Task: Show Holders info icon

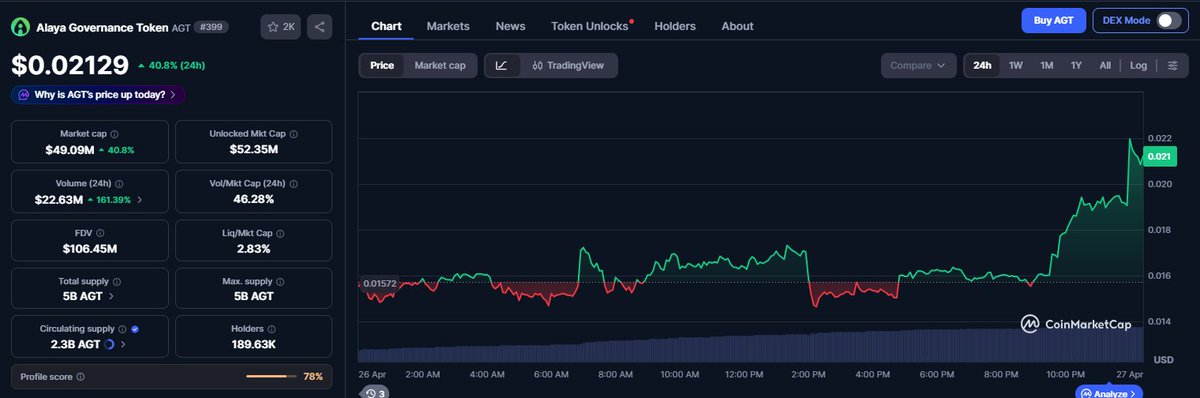Action: (x=271, y=328)
